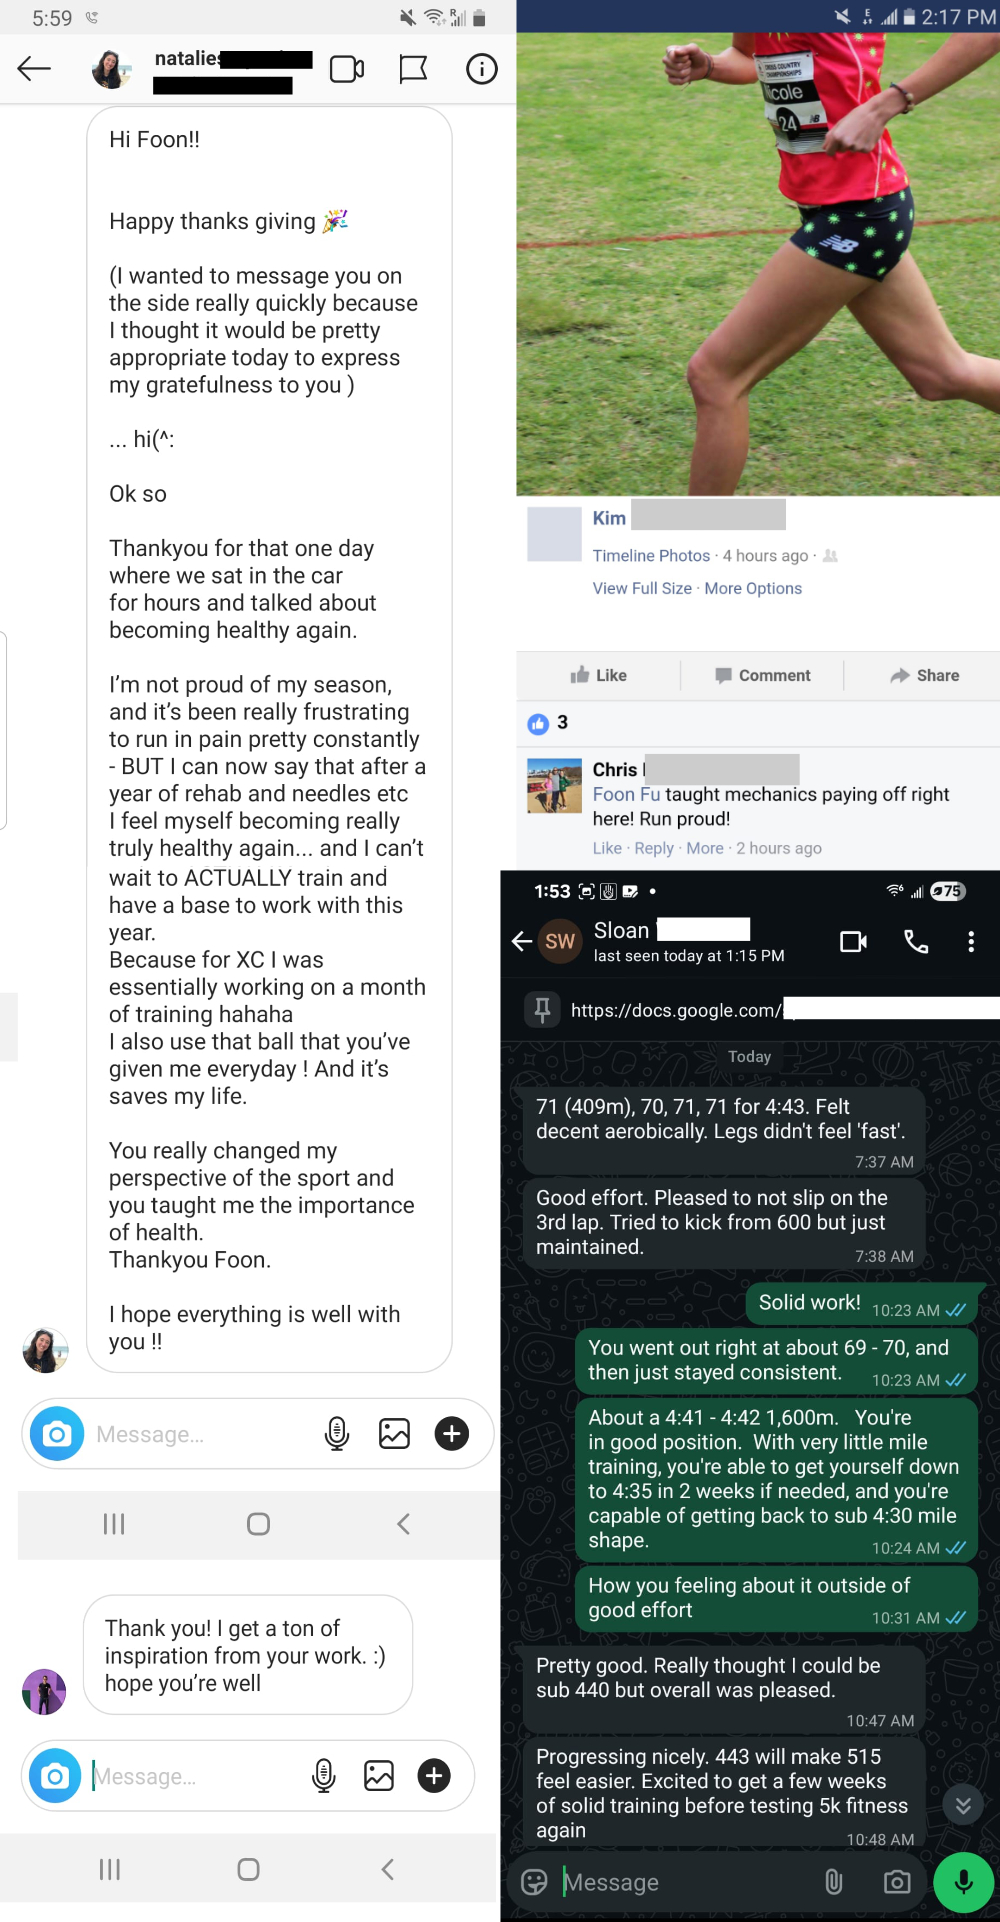Open WhatsApp three-dot overflow menu

tap(971, 941)
